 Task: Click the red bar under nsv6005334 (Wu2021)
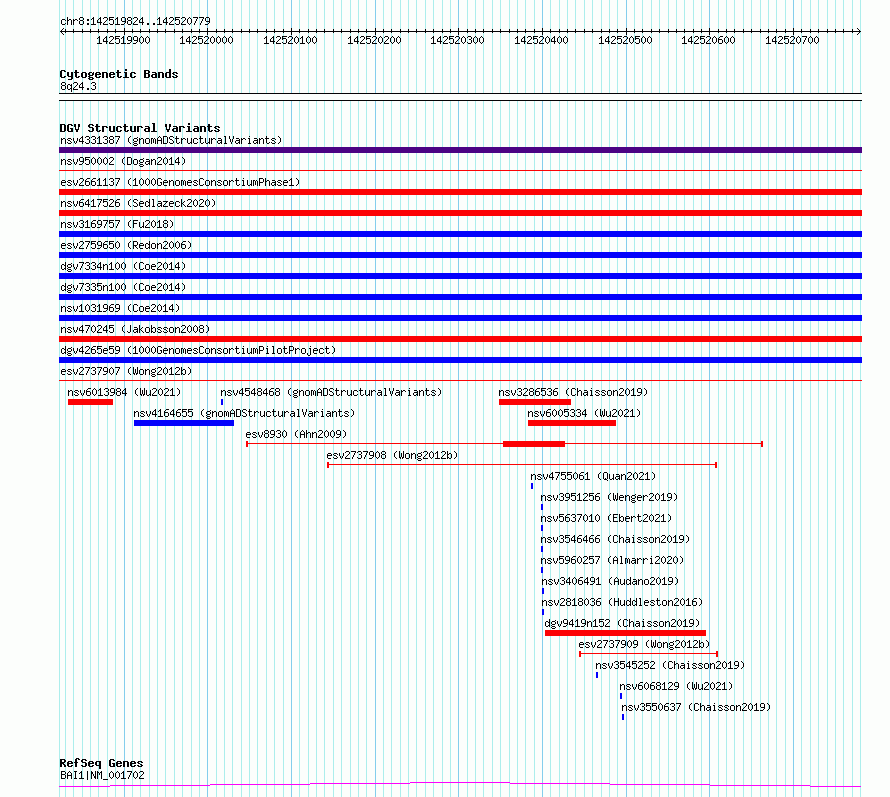point(572,423)
